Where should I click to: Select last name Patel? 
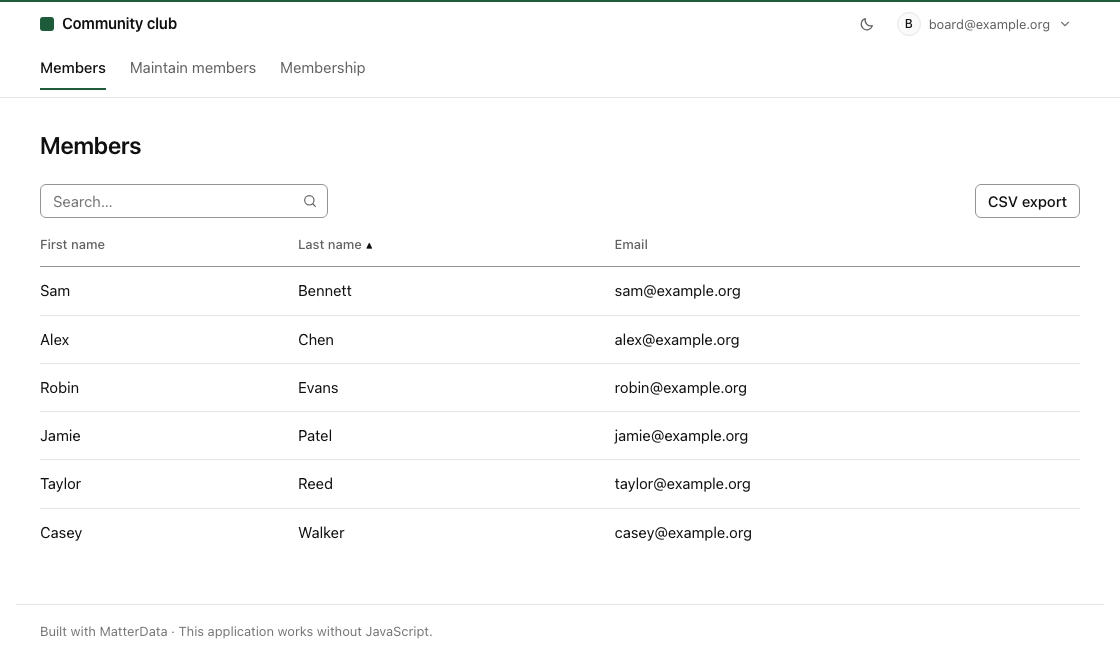(x=314, y=436)
